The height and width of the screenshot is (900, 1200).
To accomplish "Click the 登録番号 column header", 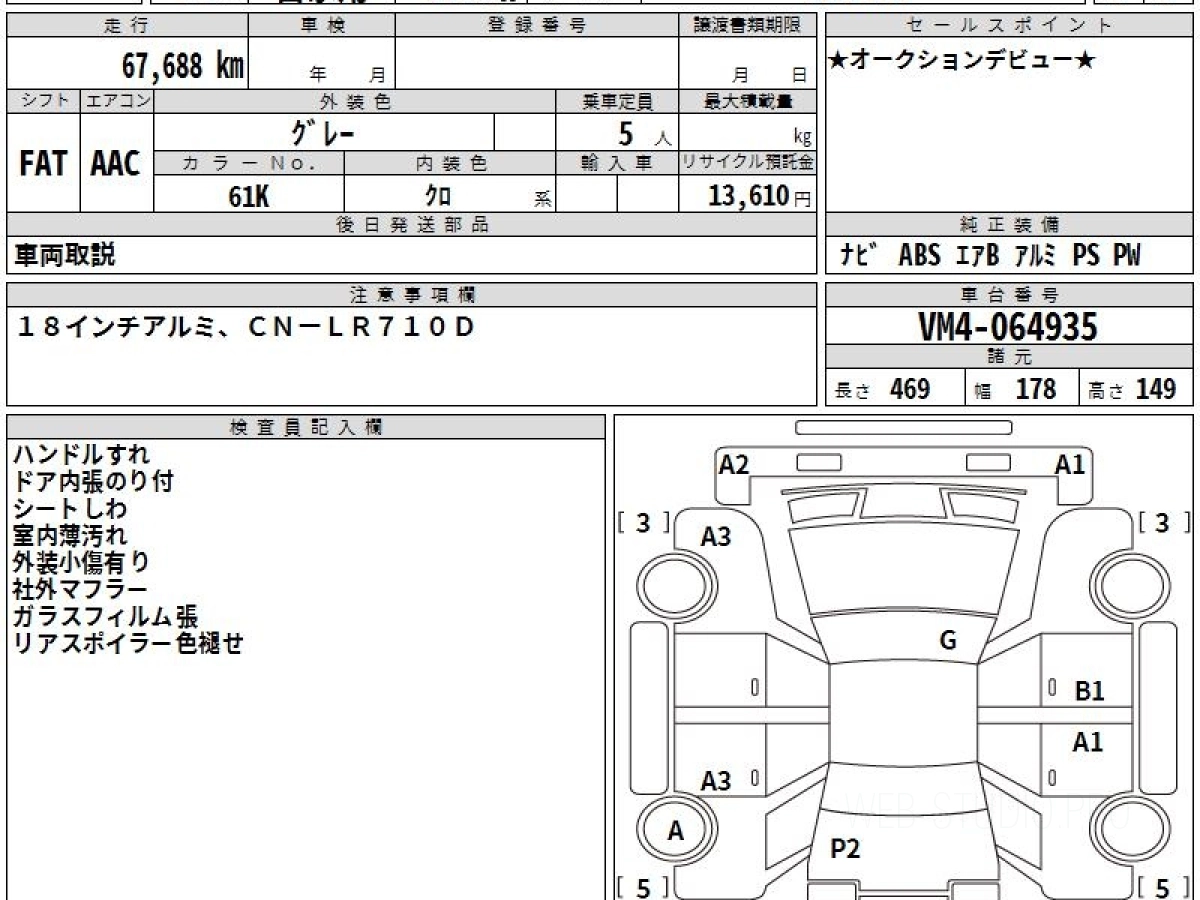I will point(537,26).
